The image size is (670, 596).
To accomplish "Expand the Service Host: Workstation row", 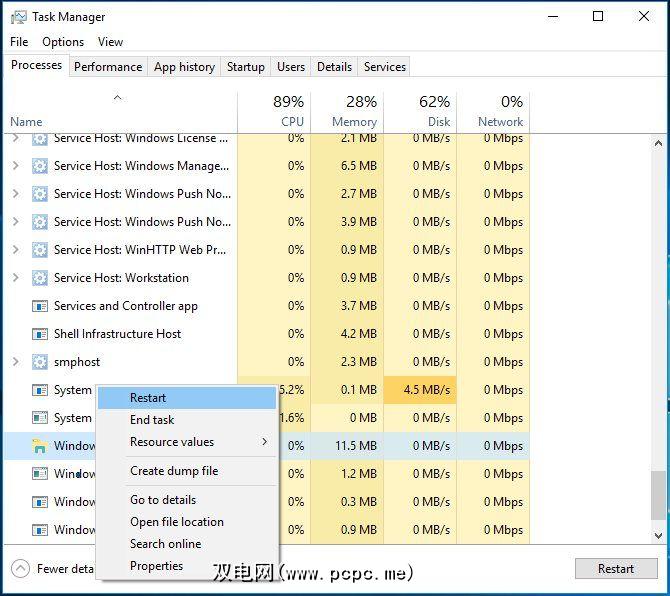I will (x=16, y=278).
